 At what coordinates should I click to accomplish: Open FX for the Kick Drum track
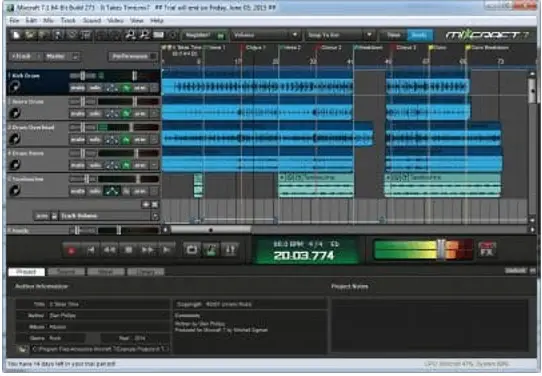coord(126,88)
